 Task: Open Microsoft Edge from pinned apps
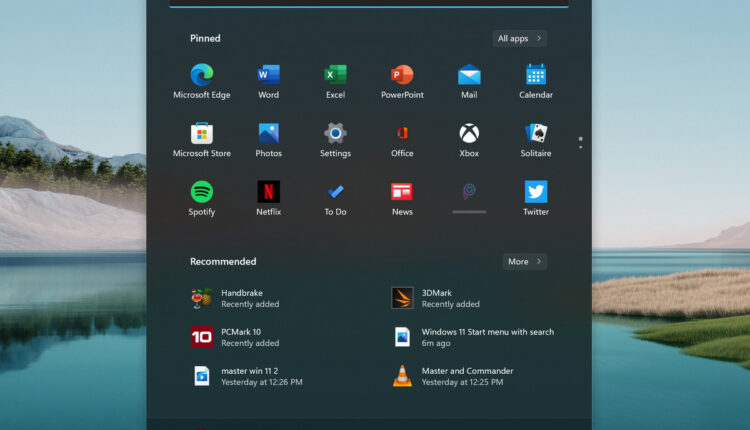(x=201, y=75)
